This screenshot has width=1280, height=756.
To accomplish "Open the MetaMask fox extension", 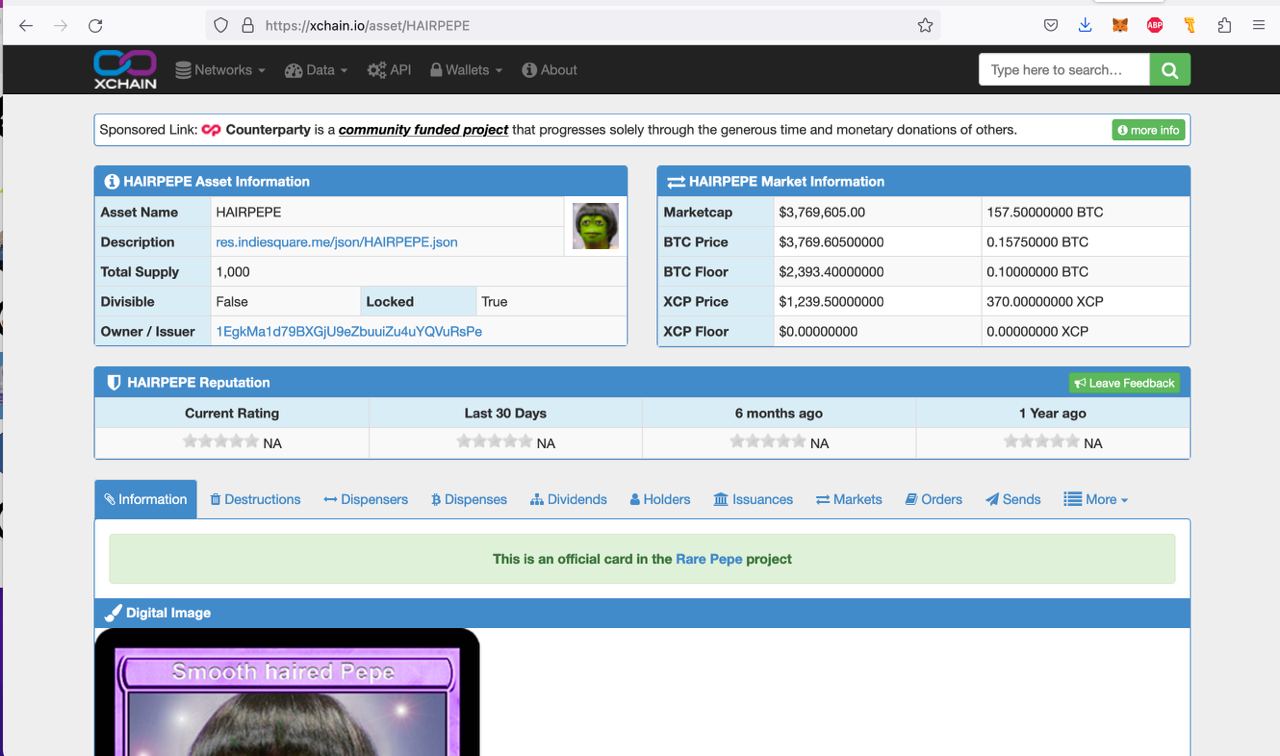I will pos(1120,26).
